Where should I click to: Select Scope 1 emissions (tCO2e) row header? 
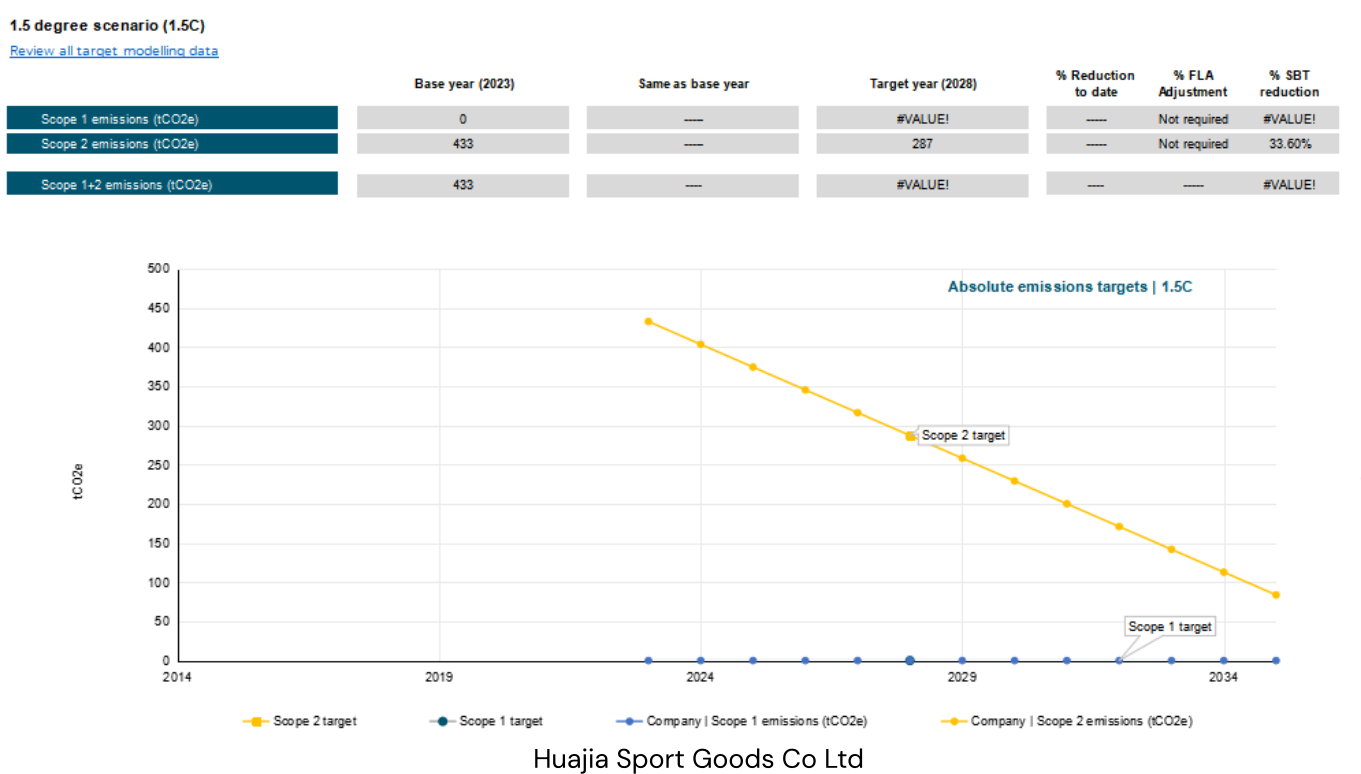point(172,119)
